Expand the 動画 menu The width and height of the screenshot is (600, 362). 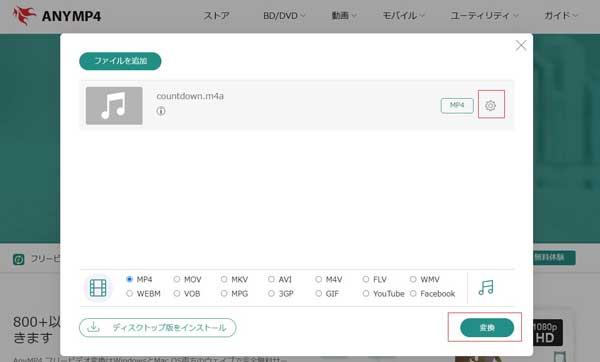[x=344, y=16]
